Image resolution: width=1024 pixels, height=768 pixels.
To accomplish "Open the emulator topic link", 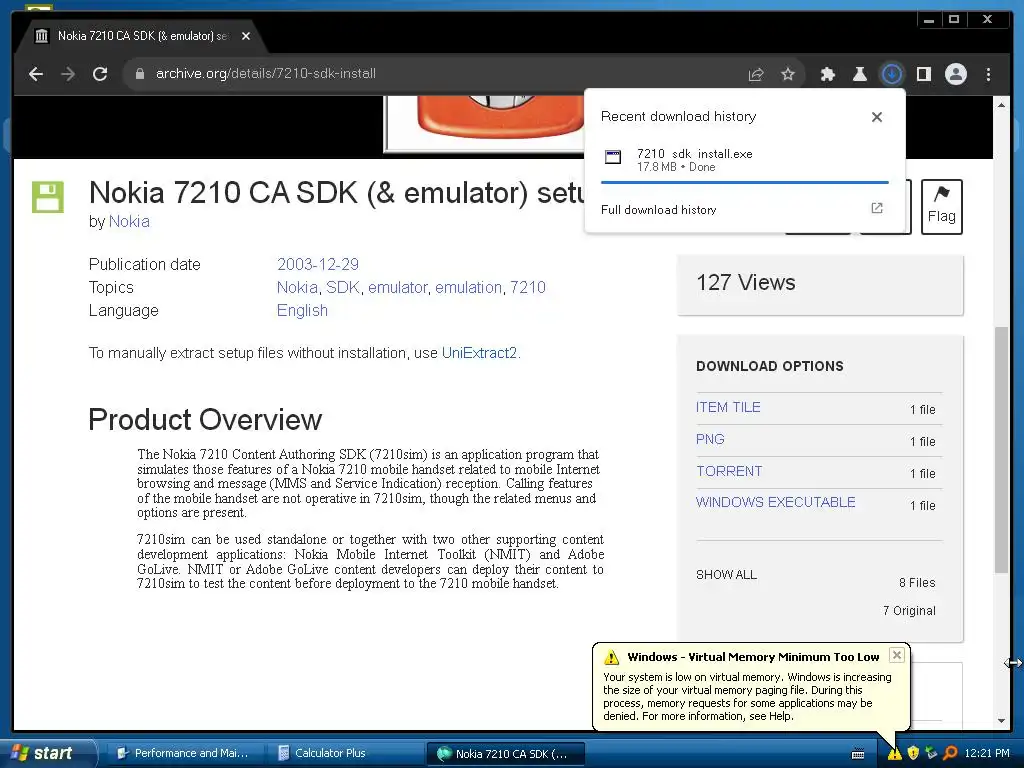I will point(397,287).
